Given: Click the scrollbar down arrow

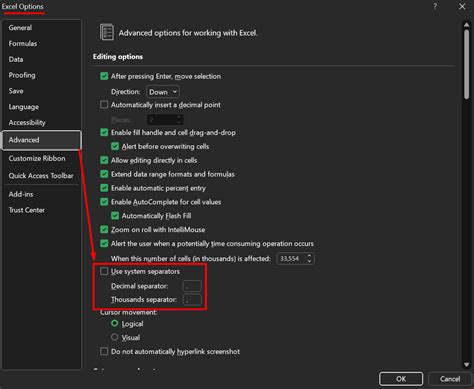Looking at the screenshot, I should [466, 365].
